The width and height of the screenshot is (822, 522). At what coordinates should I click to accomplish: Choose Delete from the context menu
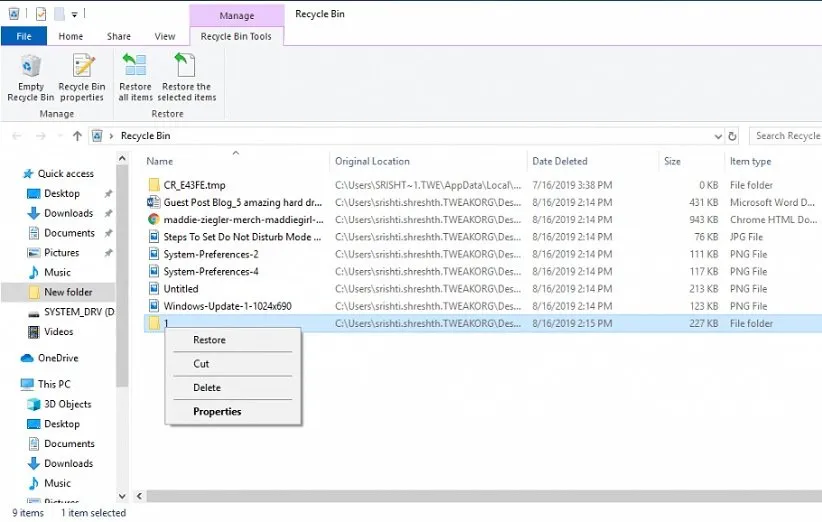point(207,388)
